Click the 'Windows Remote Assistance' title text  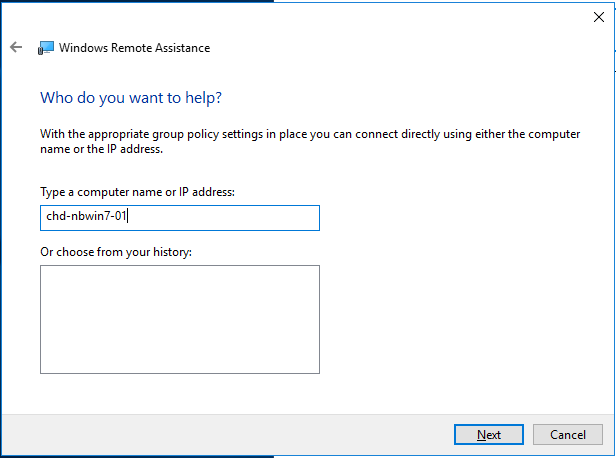[134, 48]
